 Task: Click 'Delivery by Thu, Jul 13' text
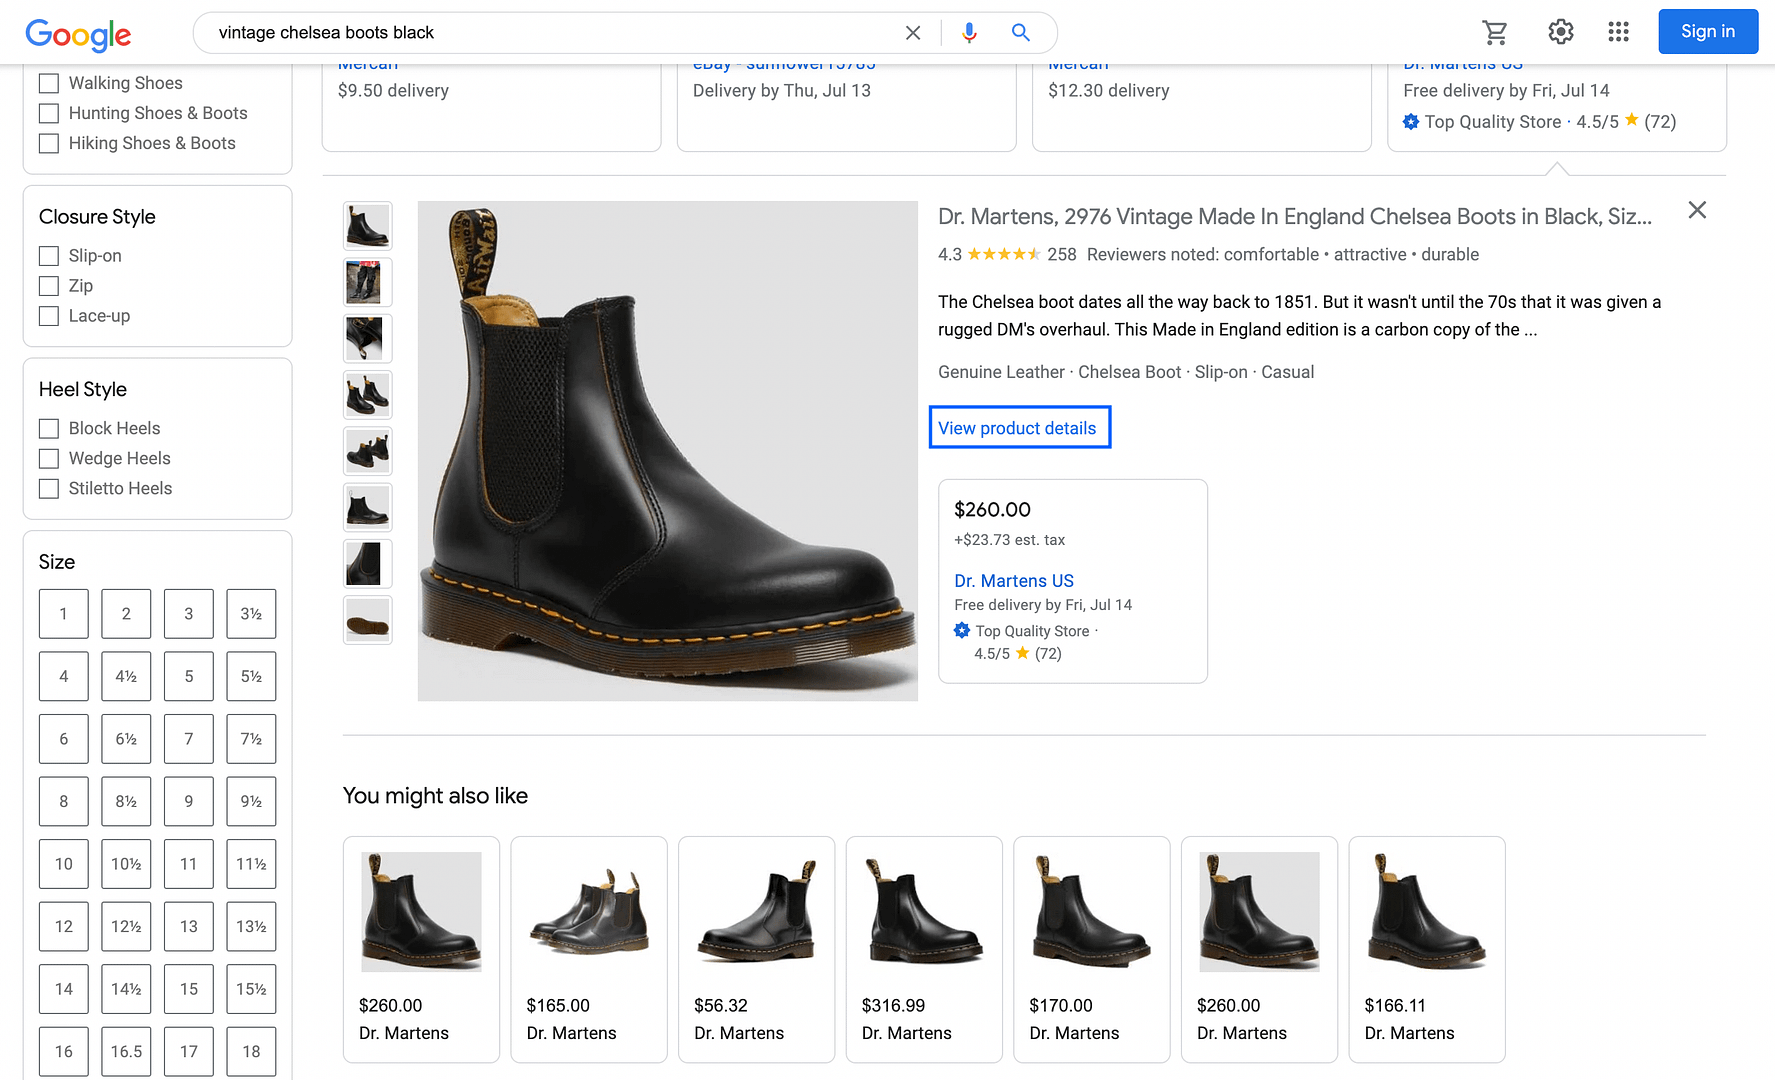tap(781, 91)
